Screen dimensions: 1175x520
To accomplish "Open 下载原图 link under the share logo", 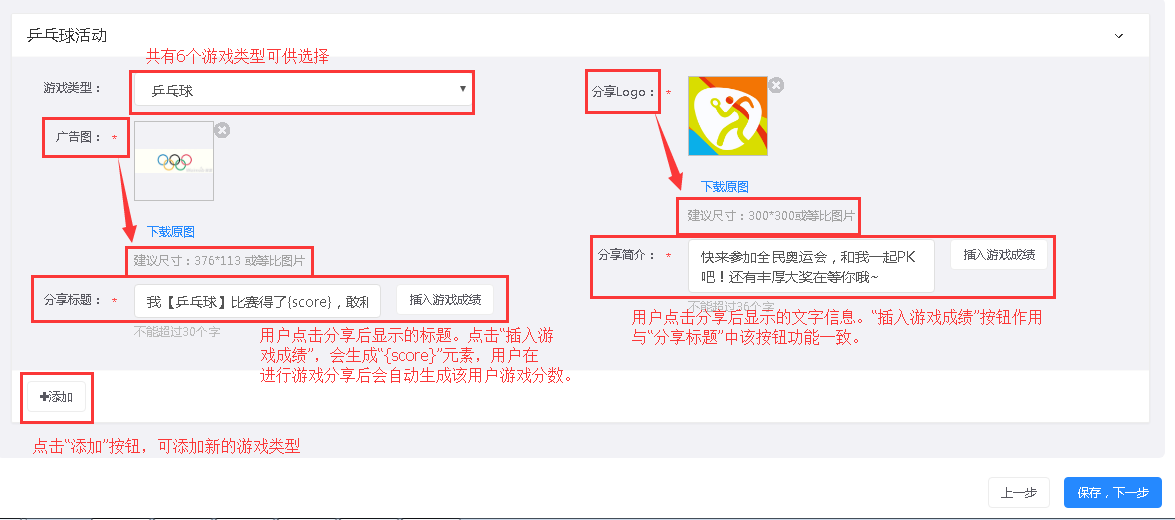I will (725, 187).
